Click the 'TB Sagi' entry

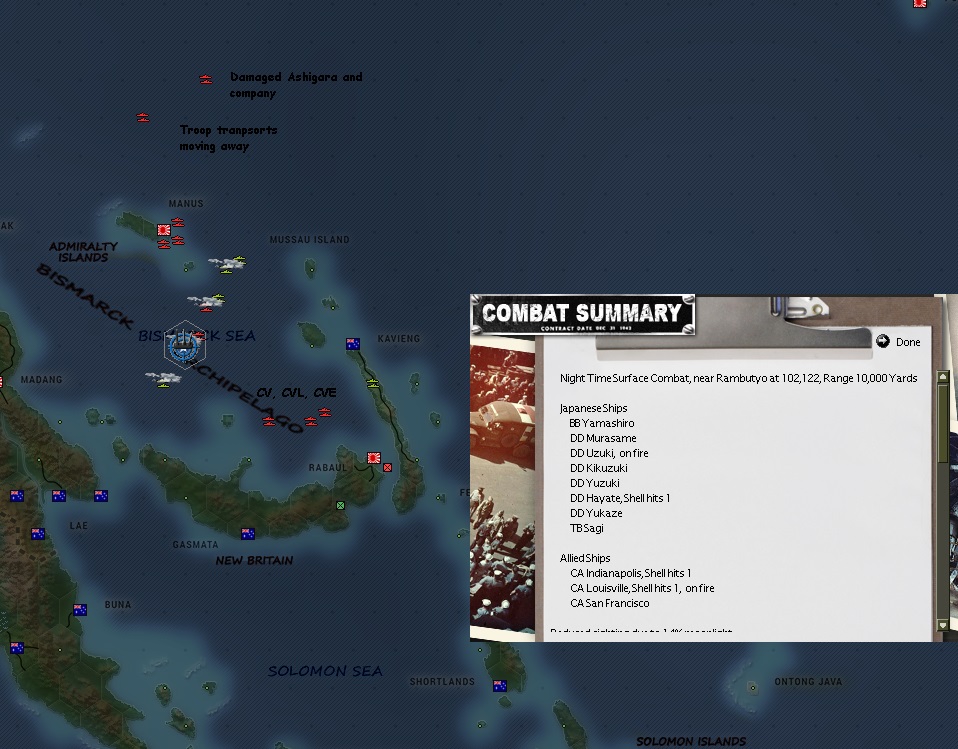point(587,528)
